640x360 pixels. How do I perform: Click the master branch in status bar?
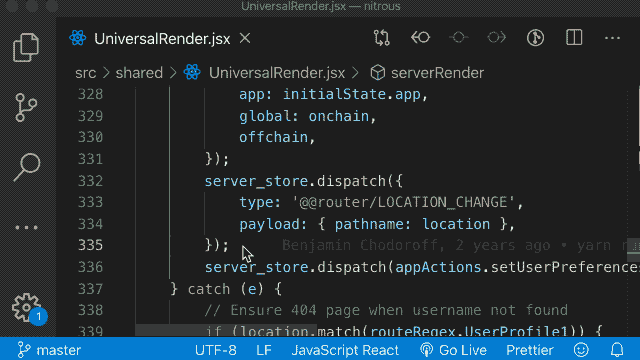[x=49, y=350]
